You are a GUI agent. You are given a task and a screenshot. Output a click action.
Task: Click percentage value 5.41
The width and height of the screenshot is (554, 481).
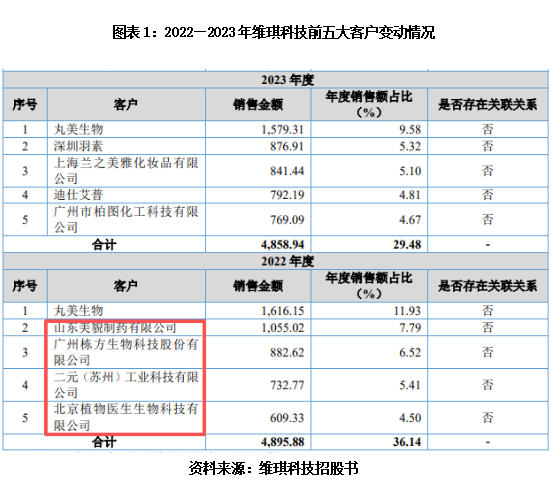coord(410,385)
